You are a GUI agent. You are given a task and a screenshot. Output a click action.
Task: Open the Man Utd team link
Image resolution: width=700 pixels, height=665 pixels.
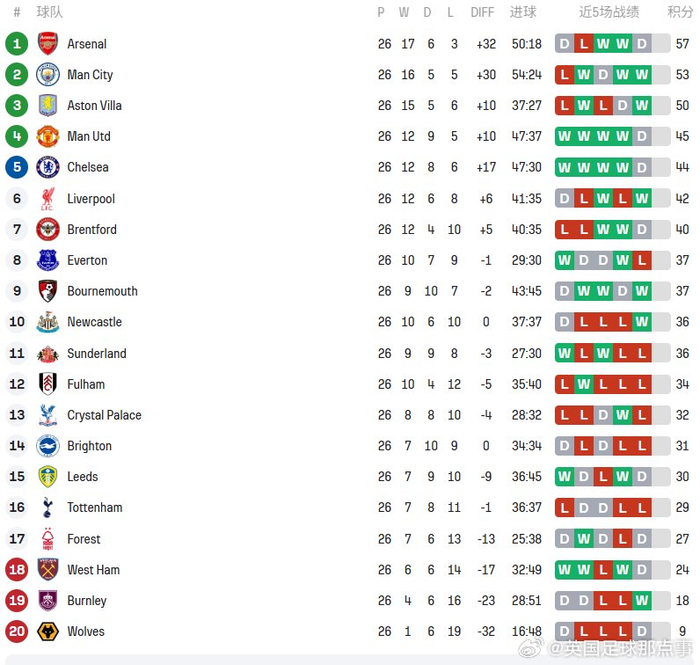pyautogui.click(x=89, y=137)
